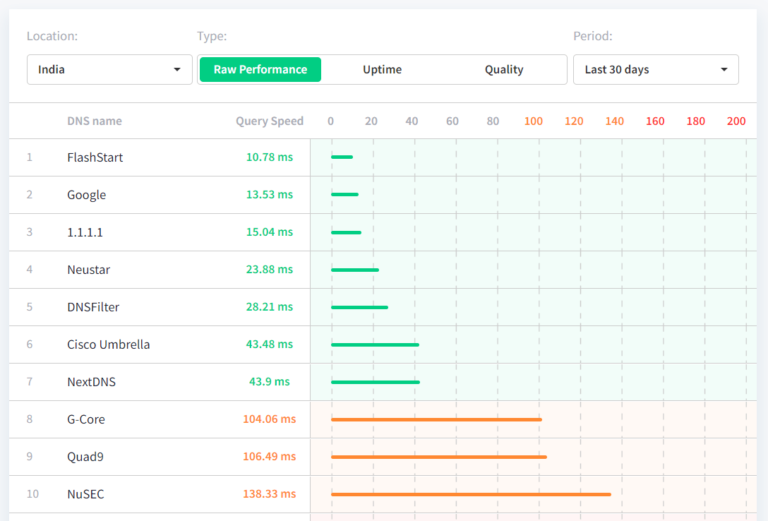Select Neustar in the DNS list

[x=89, y=270]
